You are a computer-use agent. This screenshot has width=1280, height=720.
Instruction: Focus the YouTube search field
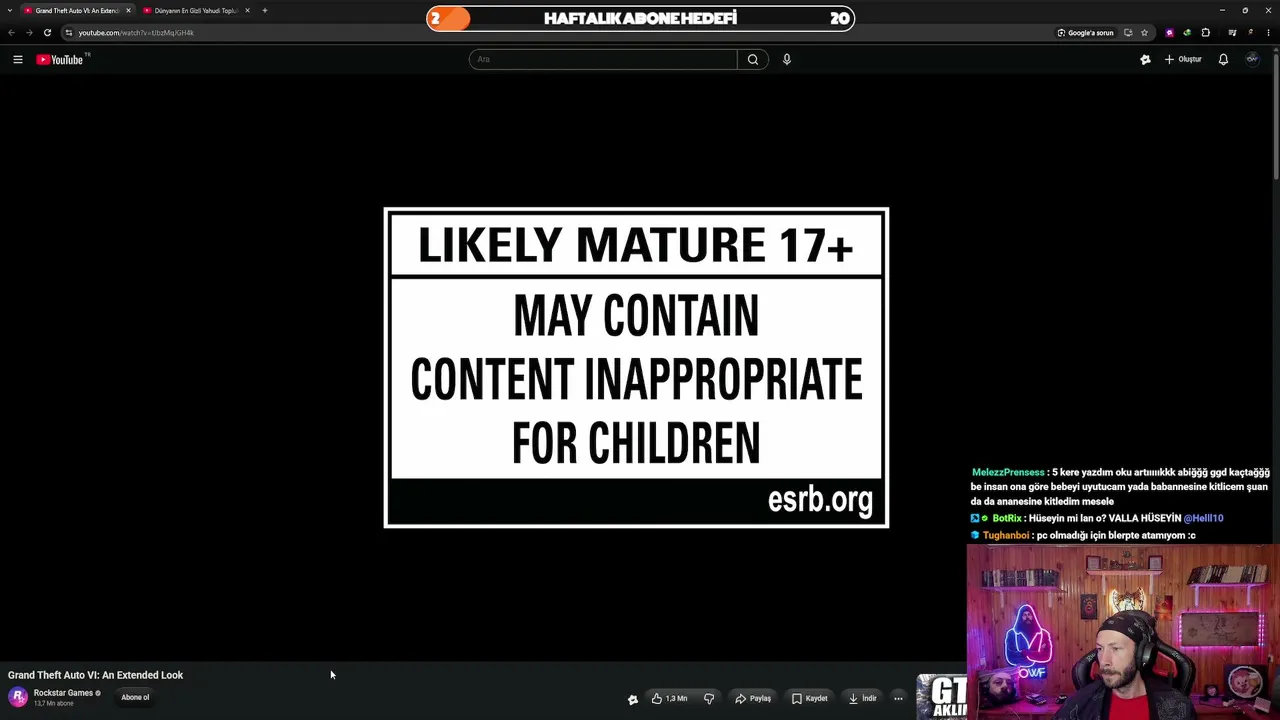603,59
